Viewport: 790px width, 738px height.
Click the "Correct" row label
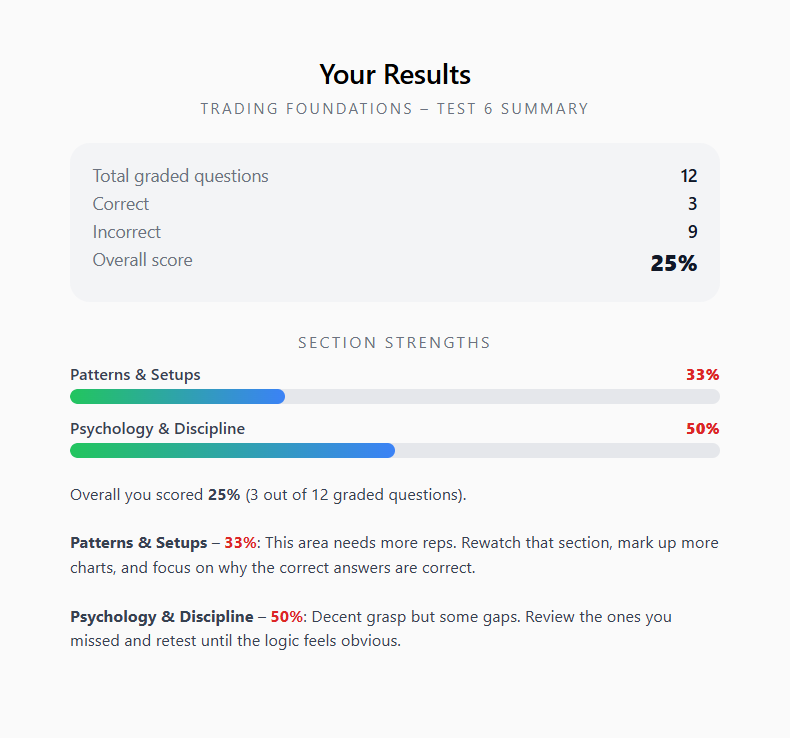[x=121, y=204]
